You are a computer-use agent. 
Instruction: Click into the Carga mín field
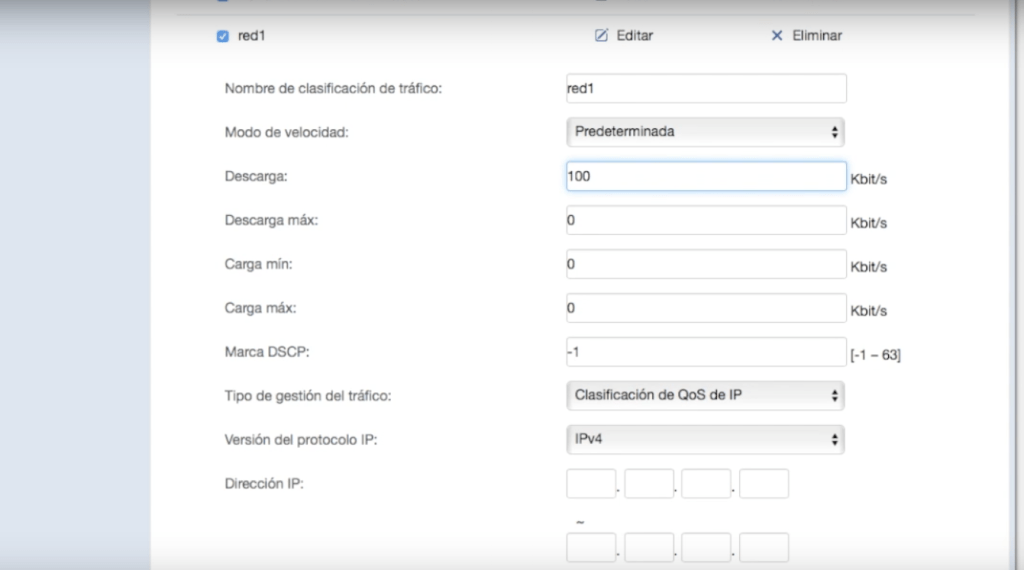pos(706,264)
